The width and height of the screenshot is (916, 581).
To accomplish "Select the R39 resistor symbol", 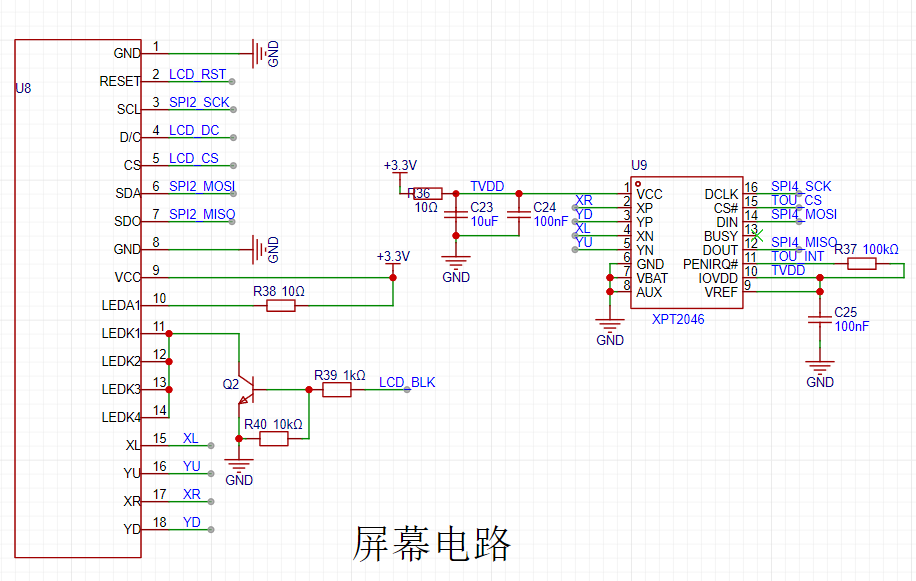I will point(337,389).
